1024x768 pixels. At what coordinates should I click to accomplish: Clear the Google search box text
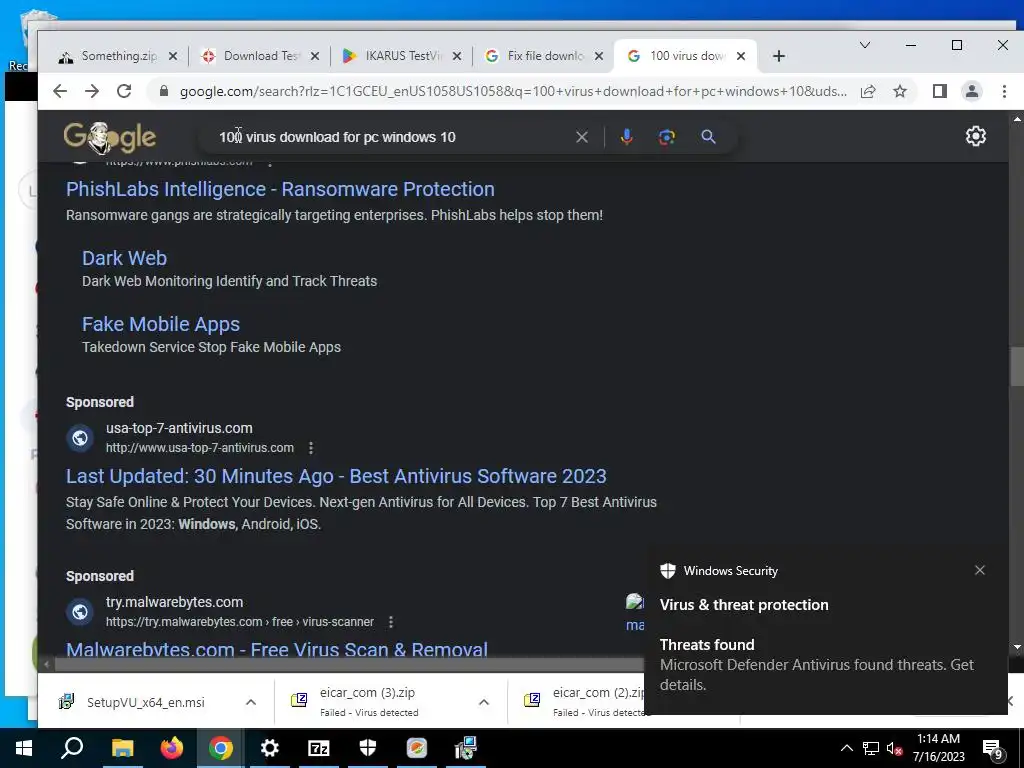582,137
